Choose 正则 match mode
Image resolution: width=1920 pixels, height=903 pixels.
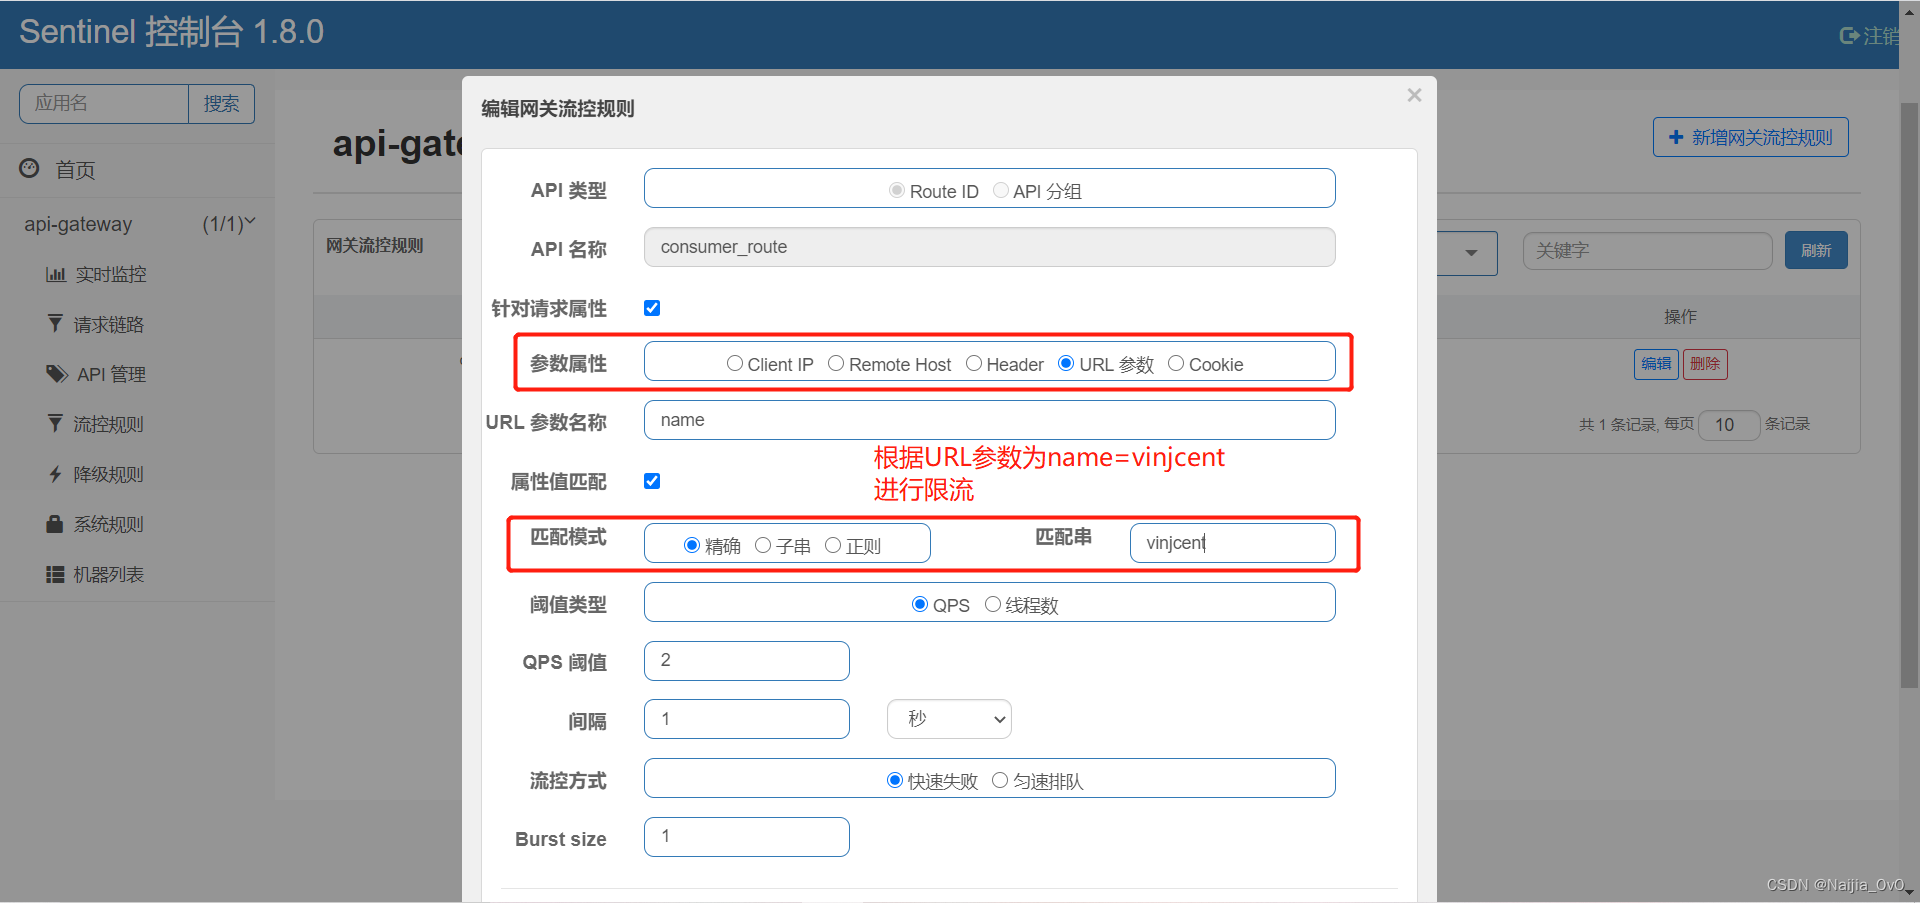click(x=833, y=545)
